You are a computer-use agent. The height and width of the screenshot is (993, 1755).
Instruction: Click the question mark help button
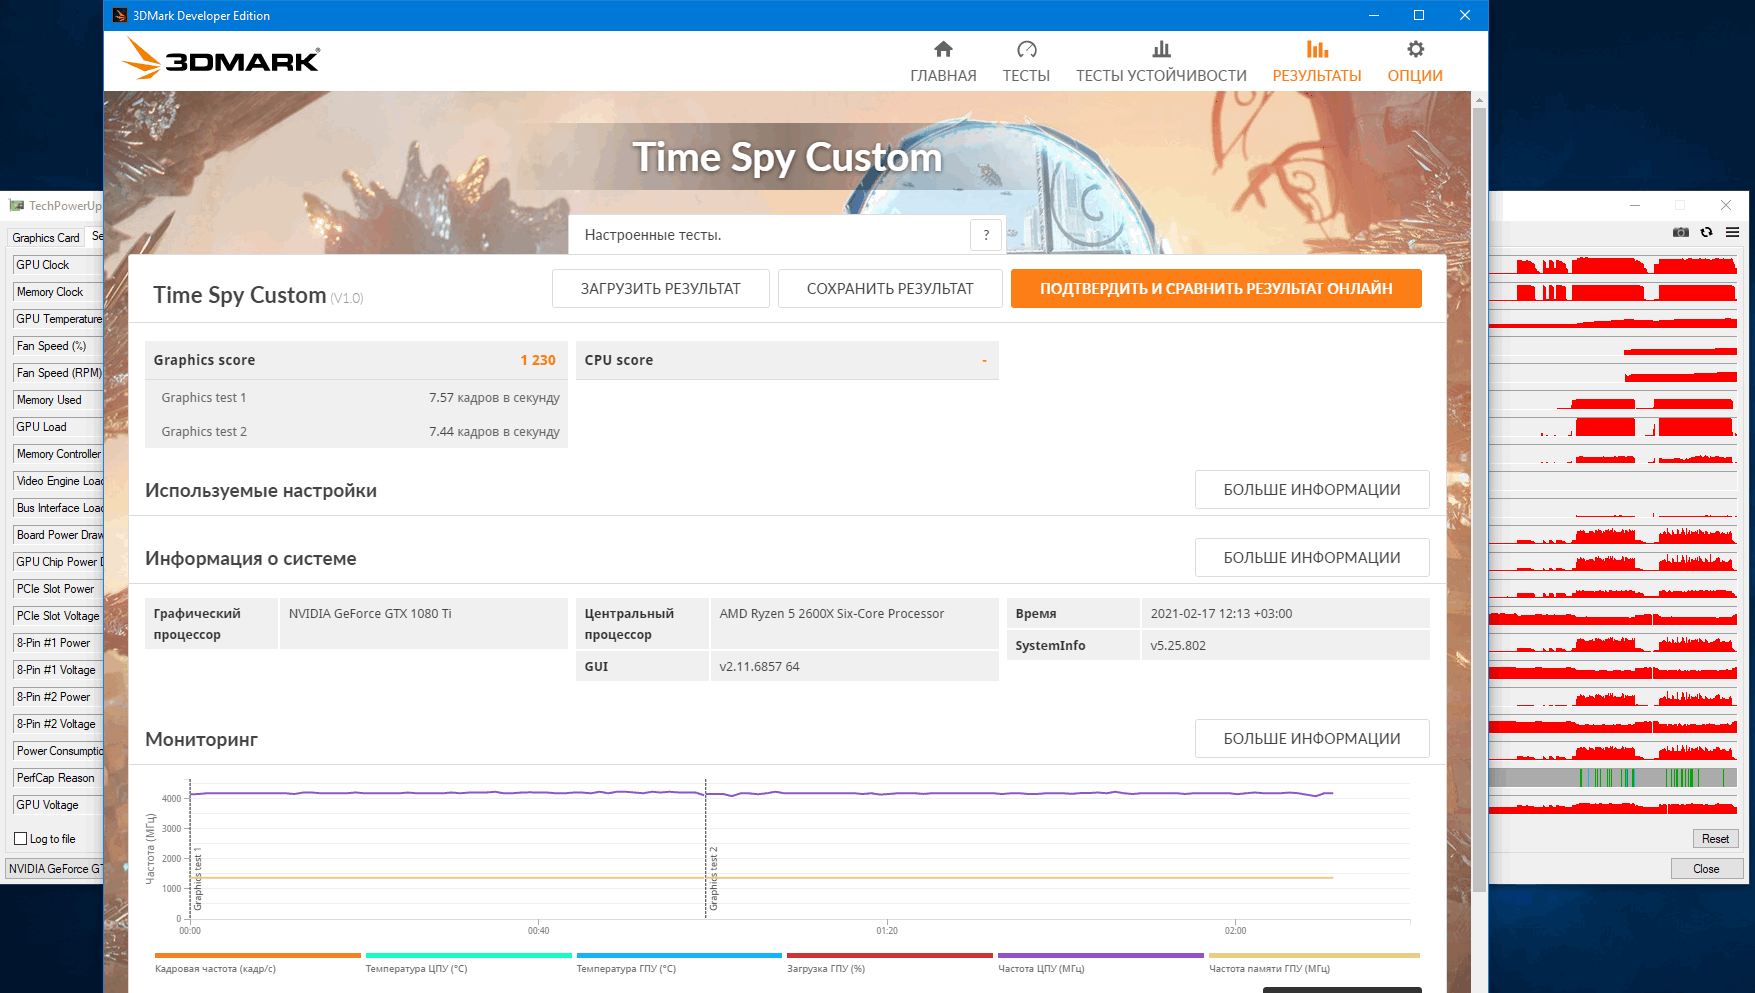[x=986, y=235]
